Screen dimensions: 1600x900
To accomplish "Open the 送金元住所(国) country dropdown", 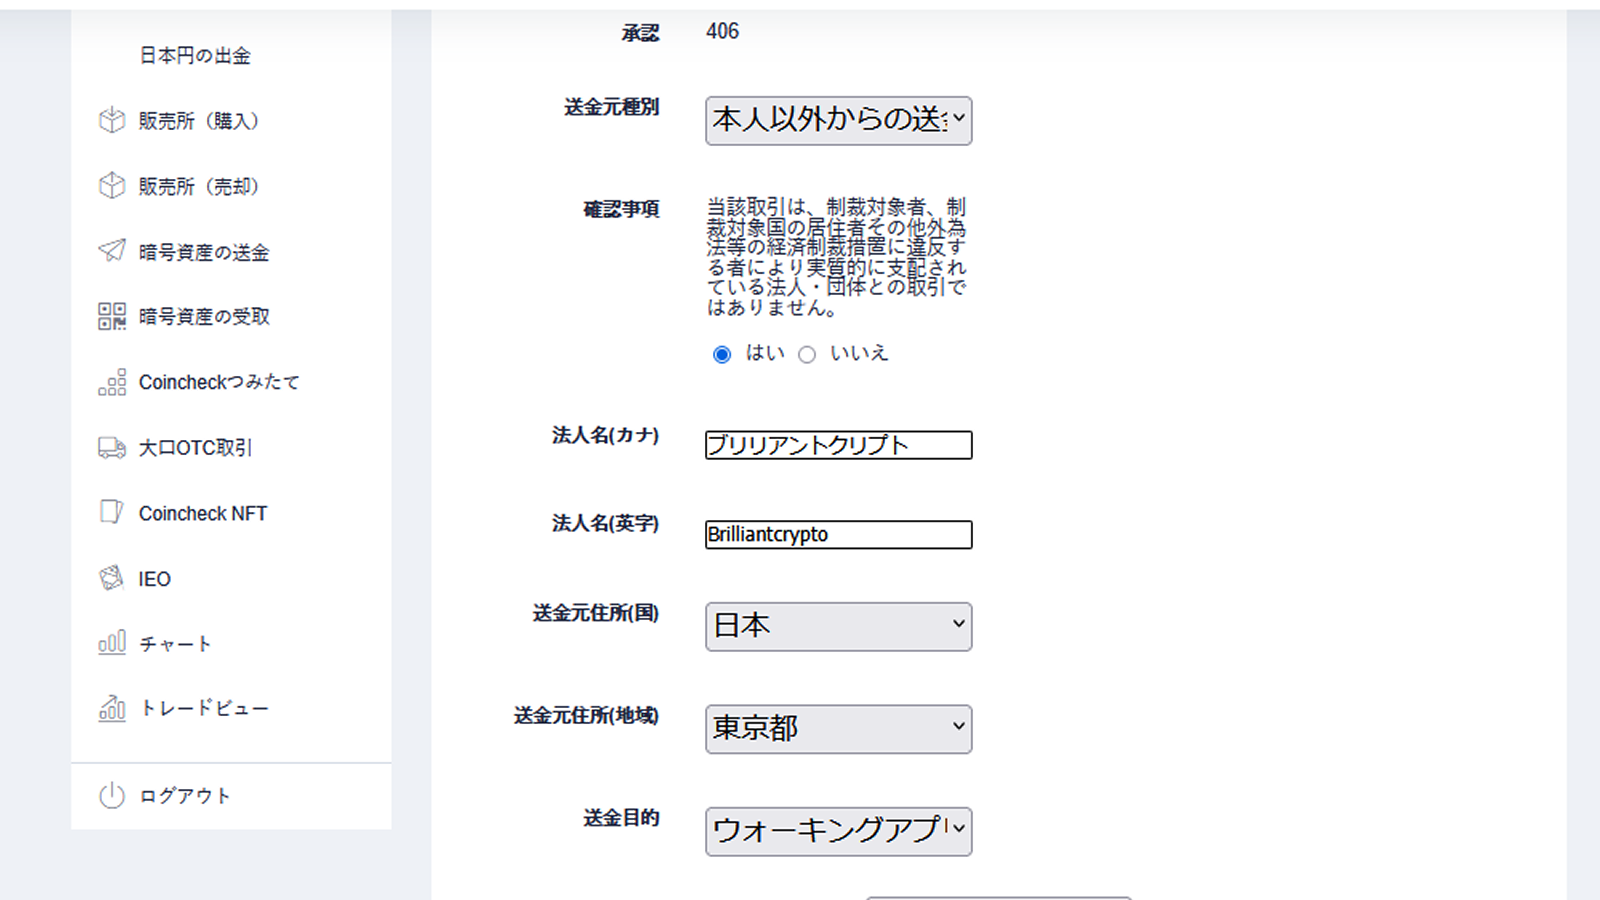I will pos(838,626).
